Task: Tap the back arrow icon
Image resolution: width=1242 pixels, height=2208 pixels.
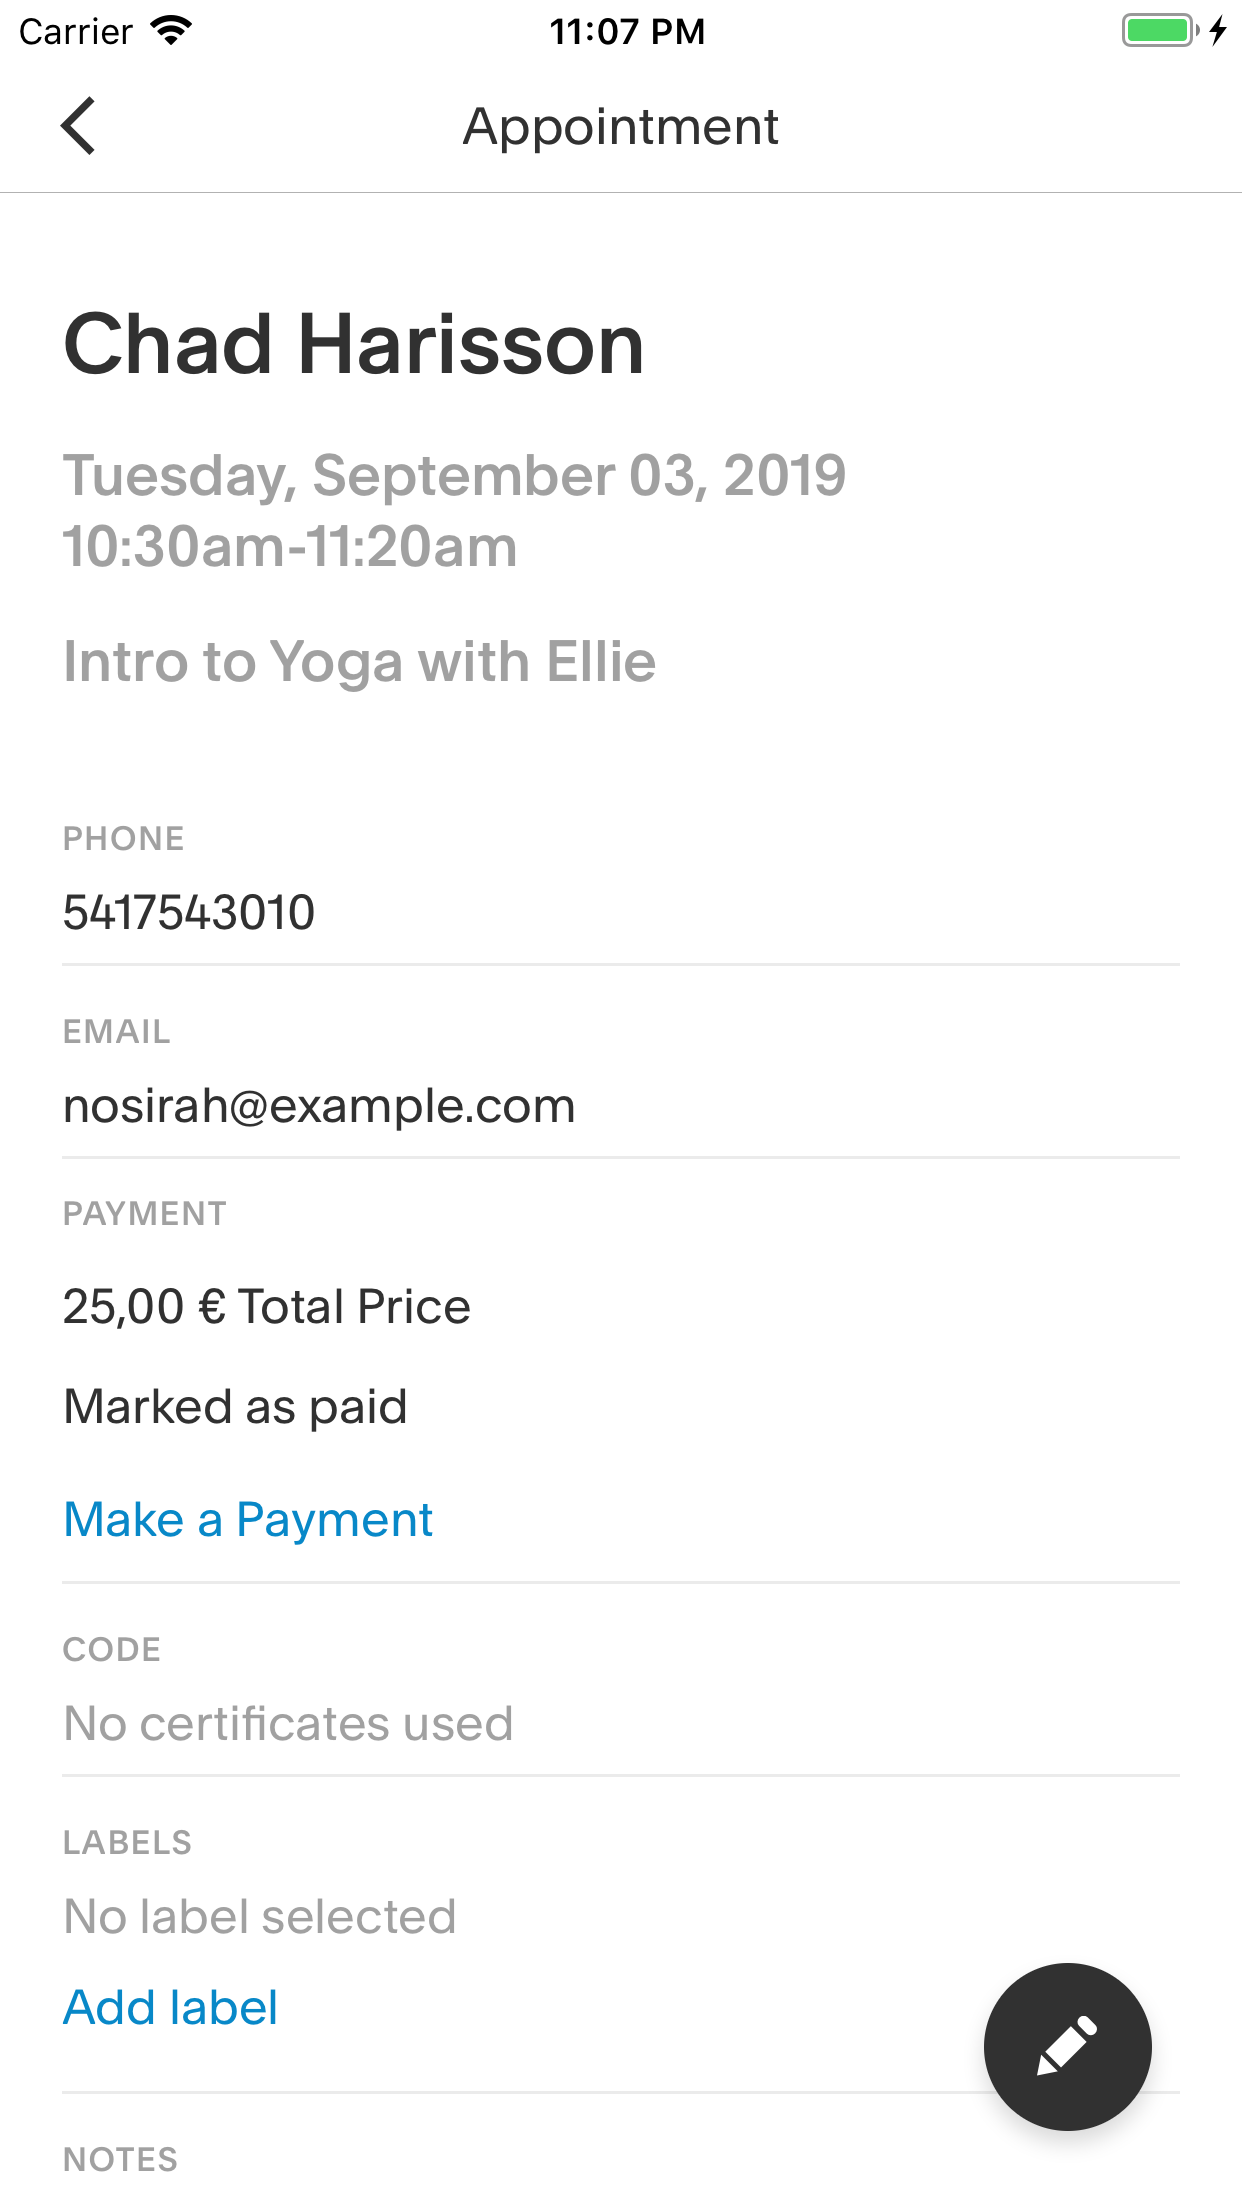Action: click(78, 126)
